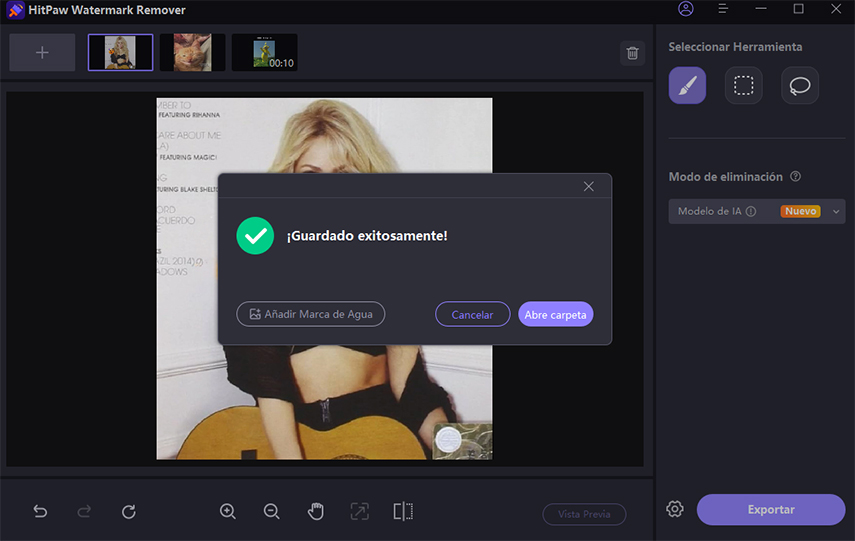This screenshot has height=541, width=855.
Task: Open settings gear icon
Action: point(675,509)
